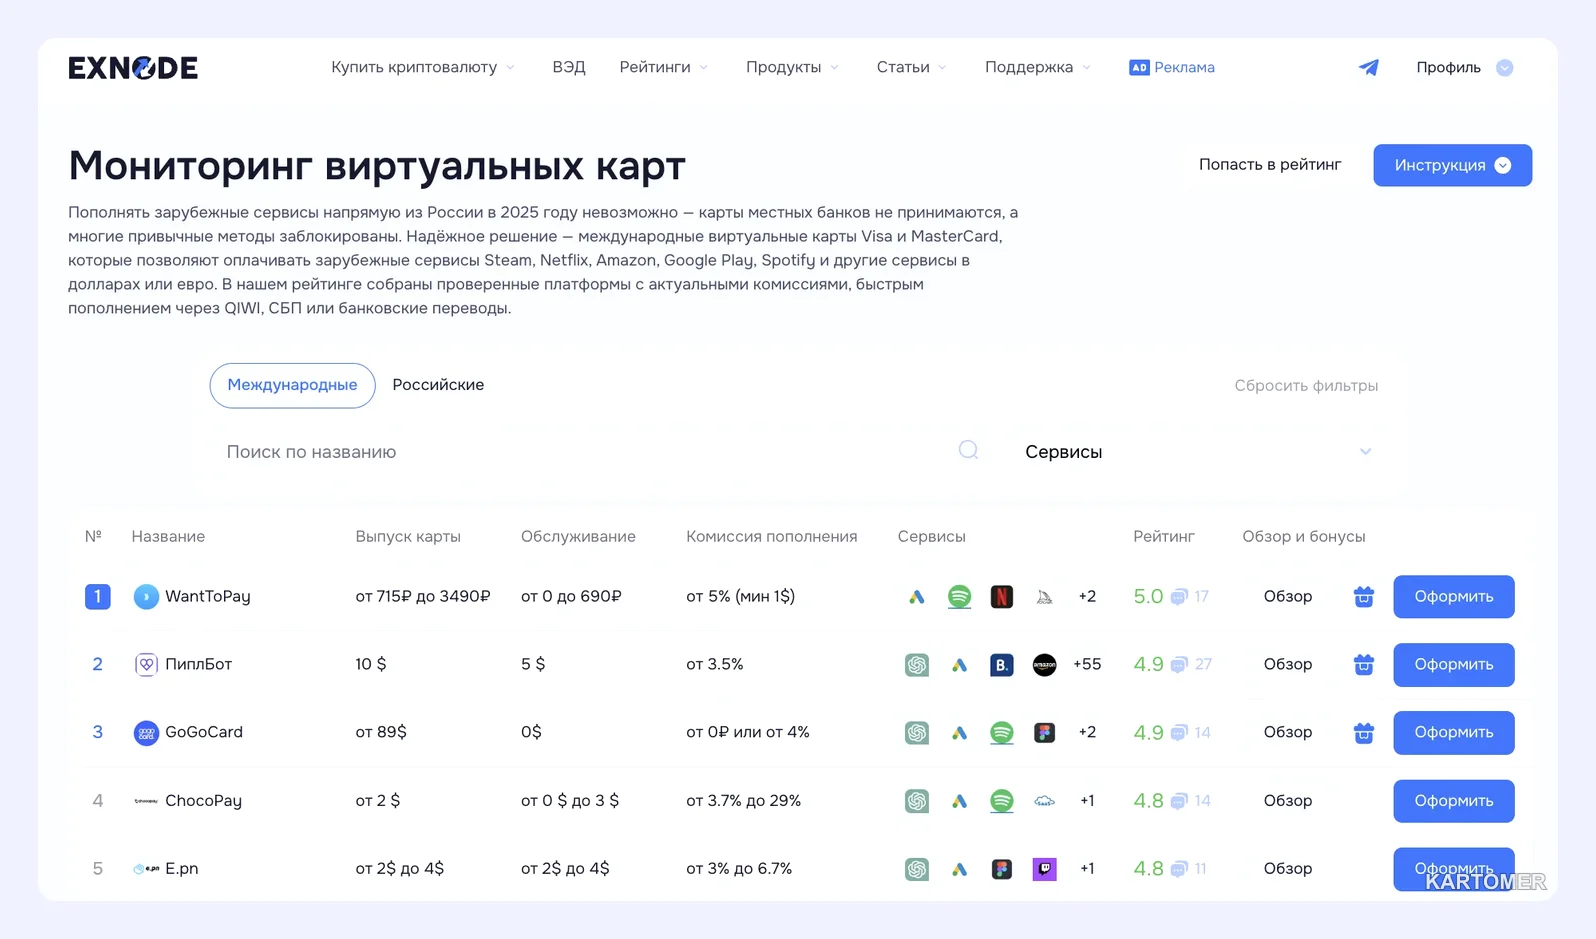Click Оформить for ChocoPay
This screenshot has height=939, width=1596.
coord(1454,801)
